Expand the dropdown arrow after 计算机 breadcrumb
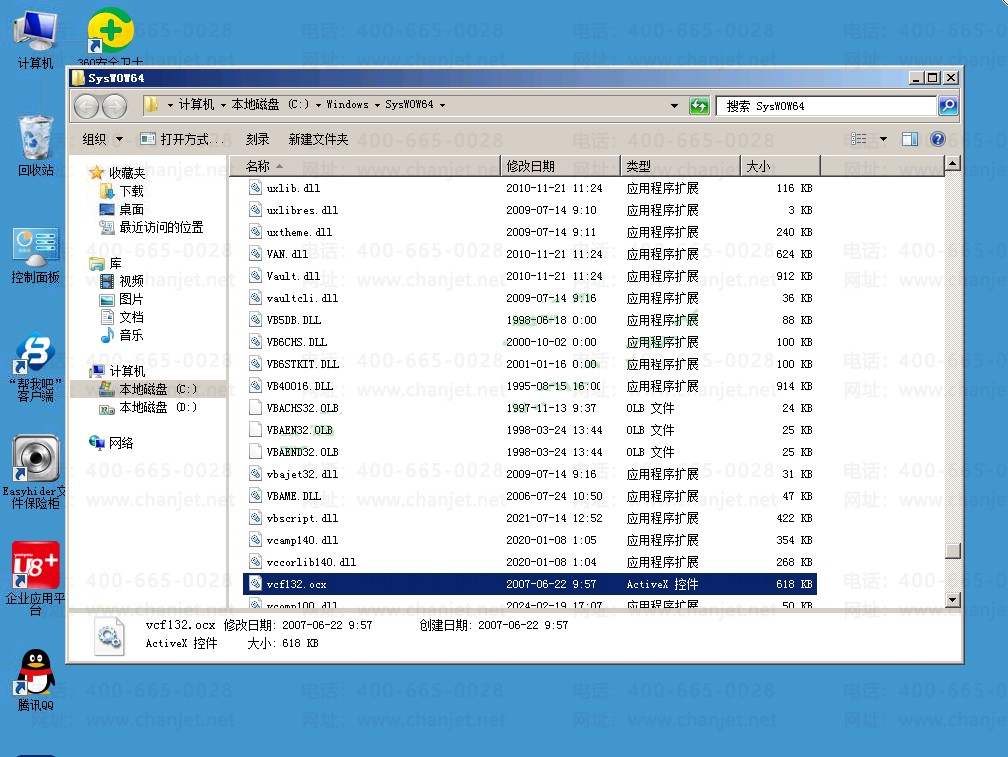1008x757 pixels. 223,105
